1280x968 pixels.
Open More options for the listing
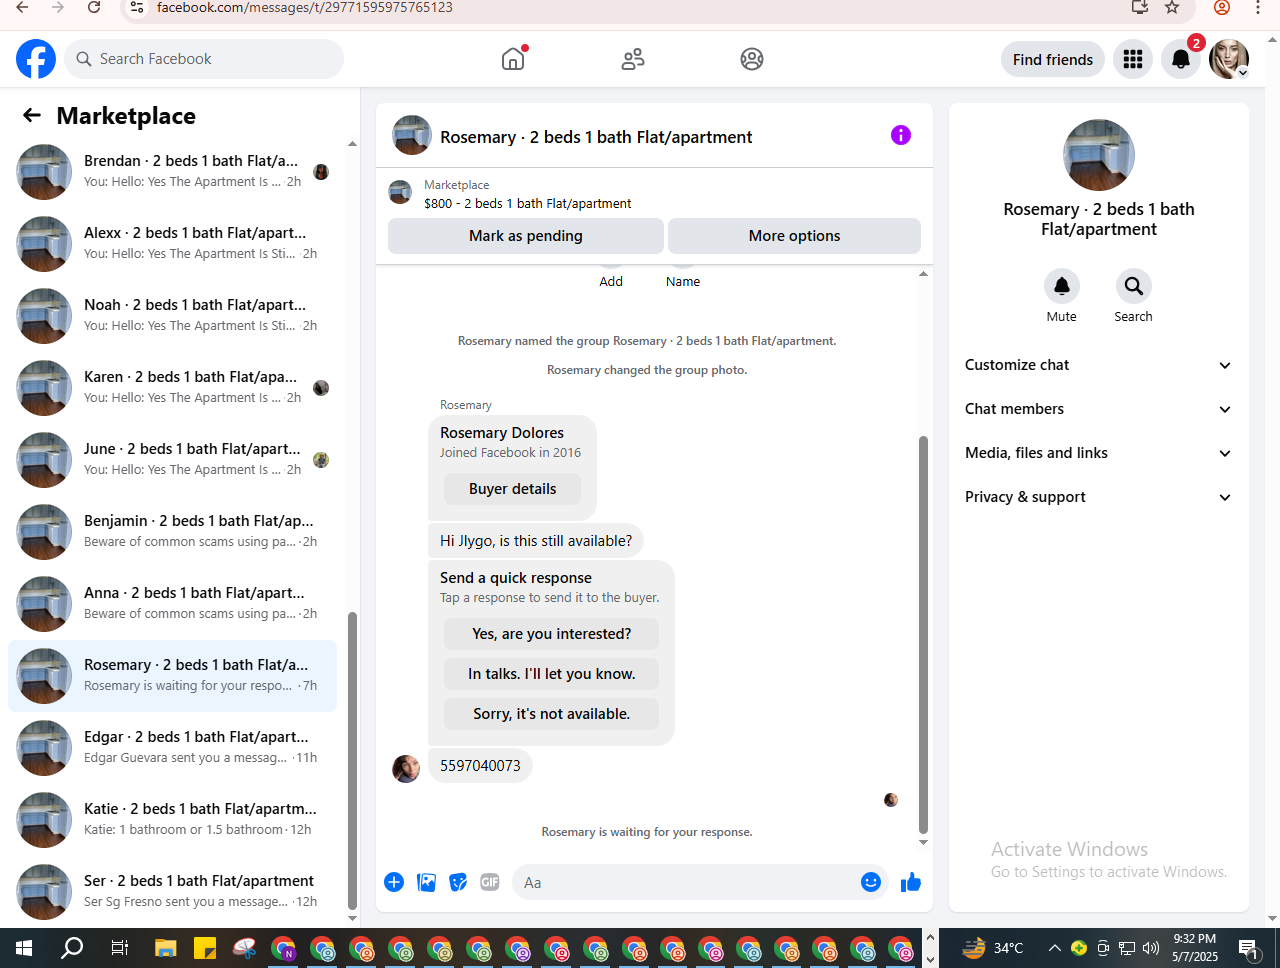pos(794,236)
